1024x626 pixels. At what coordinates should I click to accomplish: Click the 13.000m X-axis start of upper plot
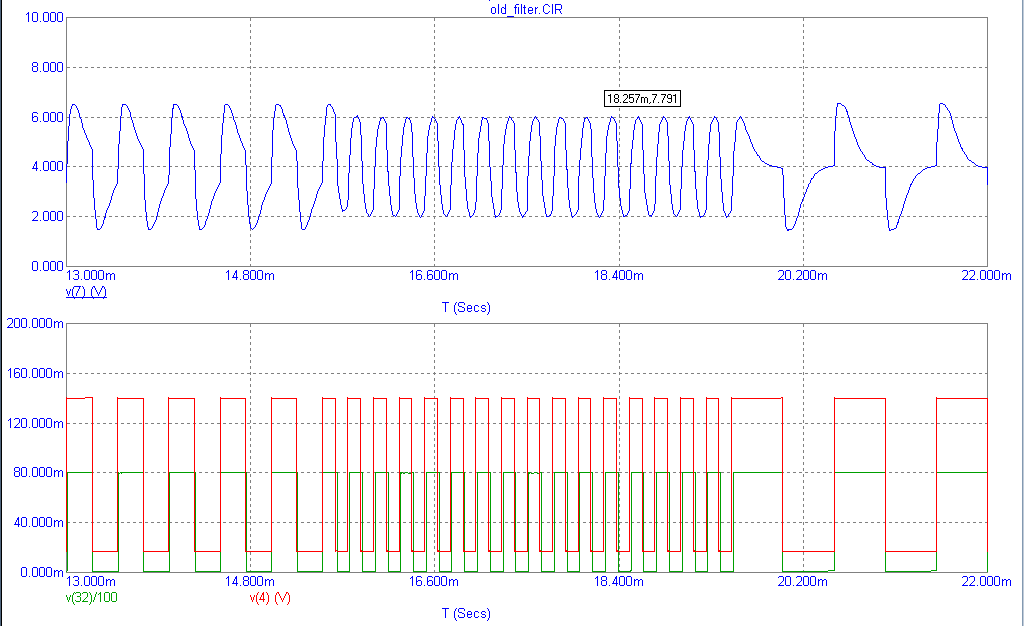(x=90, y=275)
